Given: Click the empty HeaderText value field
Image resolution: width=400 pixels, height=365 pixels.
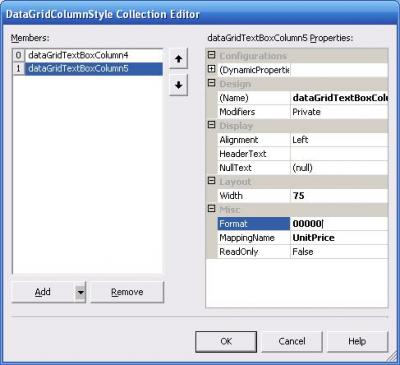Looking at the screenshot, I should click(339, 154).
